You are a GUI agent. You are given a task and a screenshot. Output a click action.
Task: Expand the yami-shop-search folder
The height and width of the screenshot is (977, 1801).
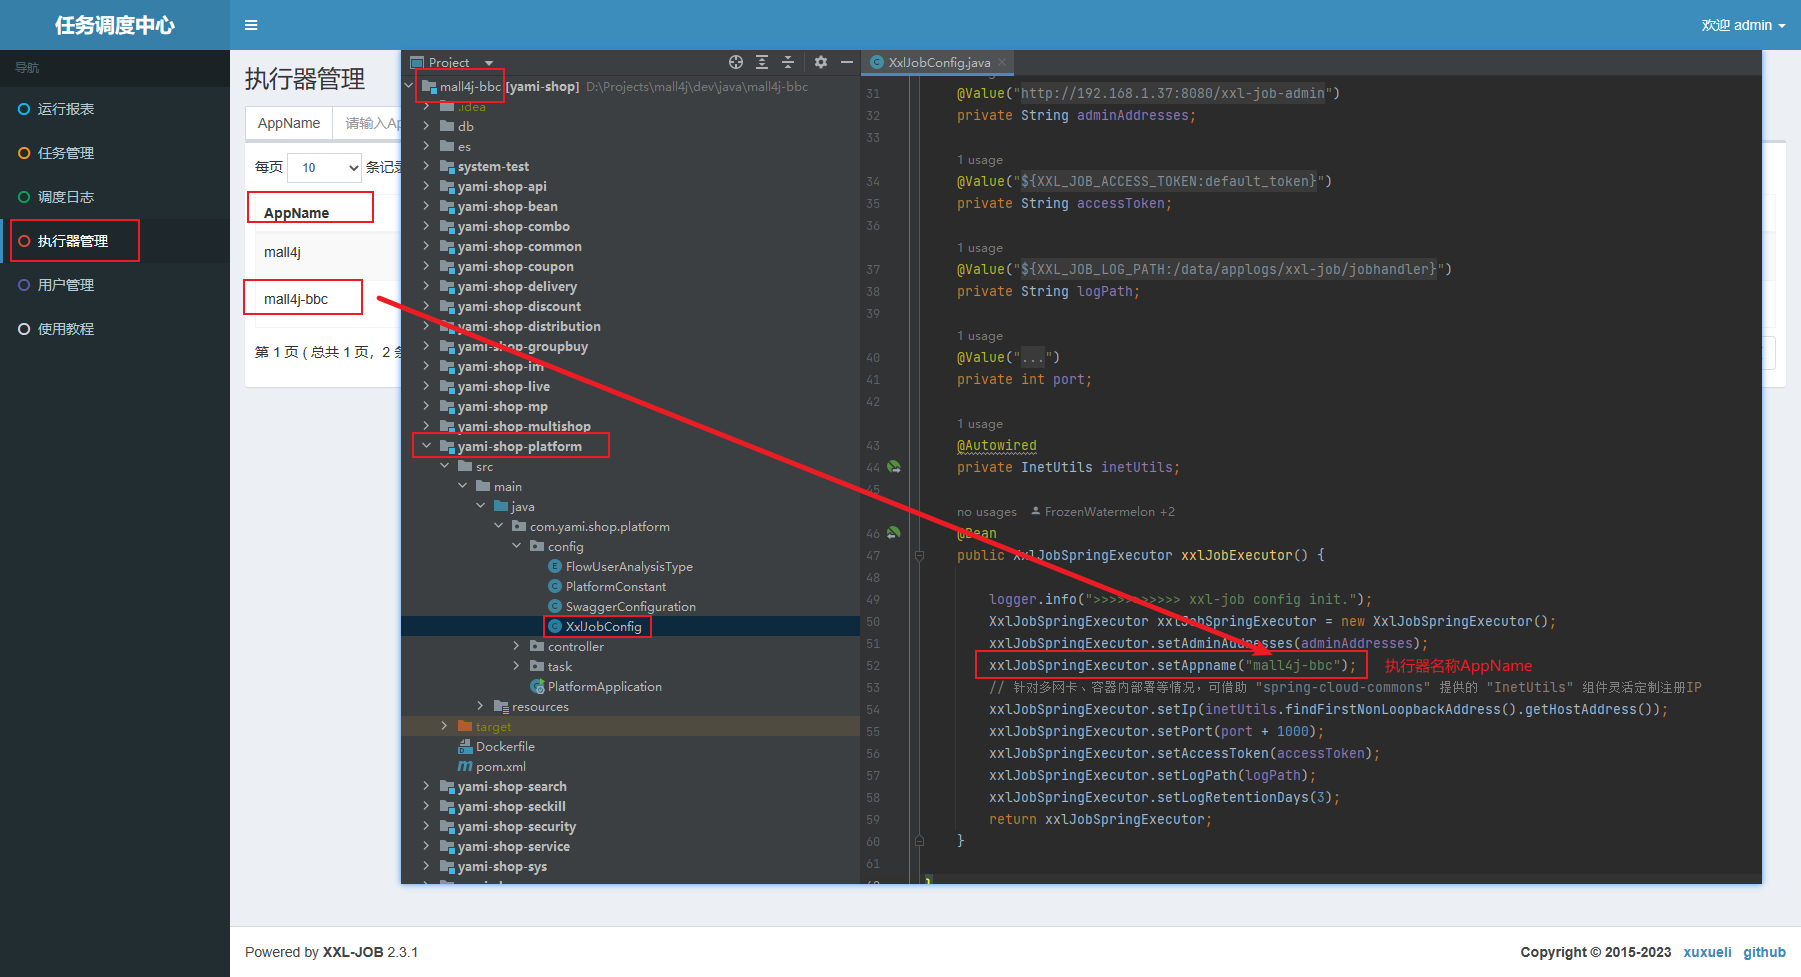pos(427,787)
